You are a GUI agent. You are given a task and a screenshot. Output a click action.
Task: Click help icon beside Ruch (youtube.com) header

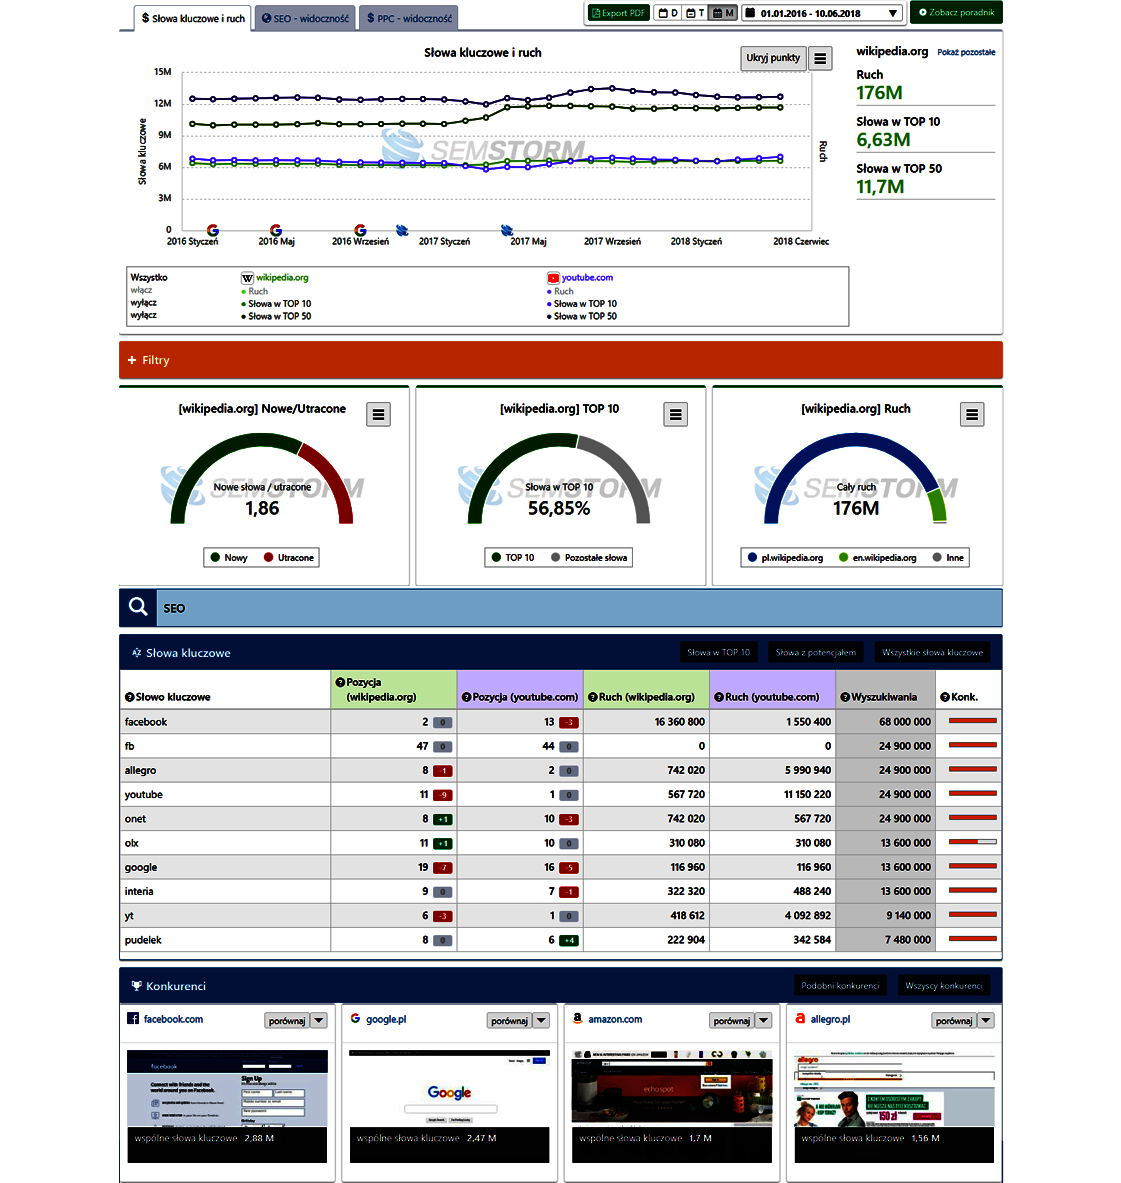coord(719,697)
